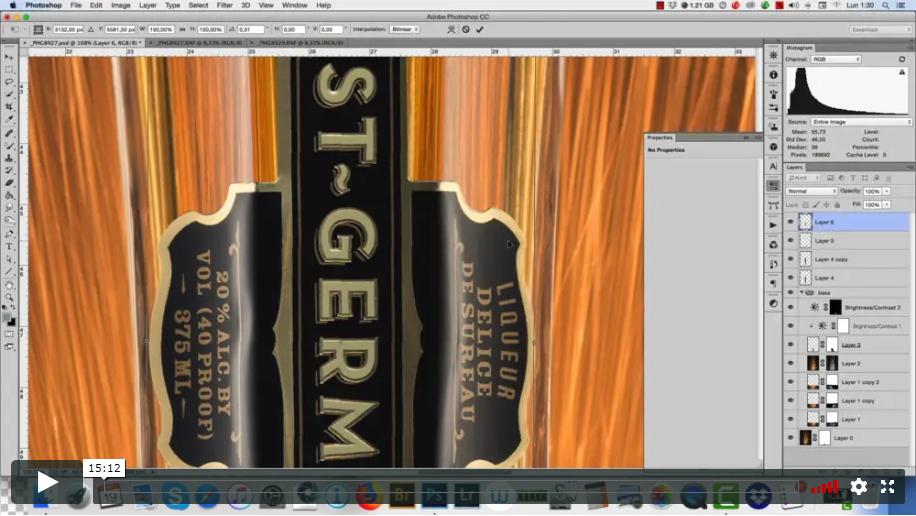Open the Opacity slider dropdown arrow
Viewport: 916px width, 516px height.
887,191
